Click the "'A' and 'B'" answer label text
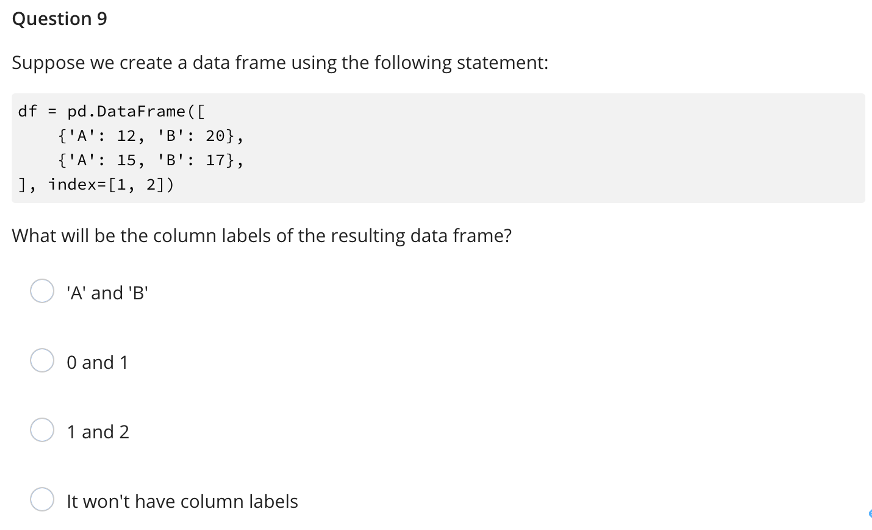872x530 pixels. (107, 293)
